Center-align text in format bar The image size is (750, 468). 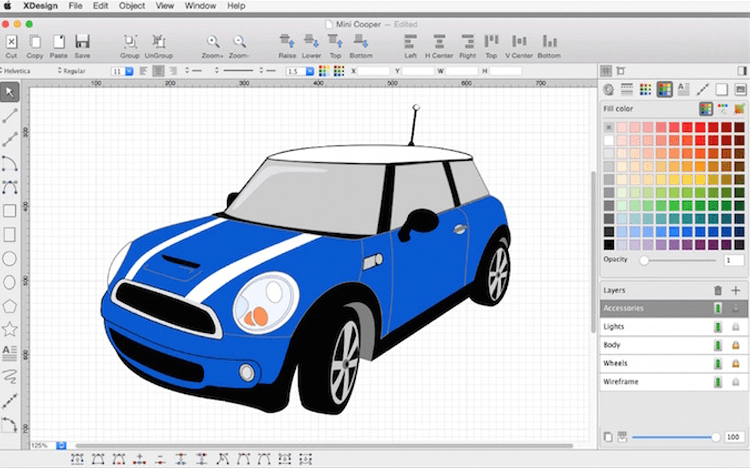click(x=158, y=71)
